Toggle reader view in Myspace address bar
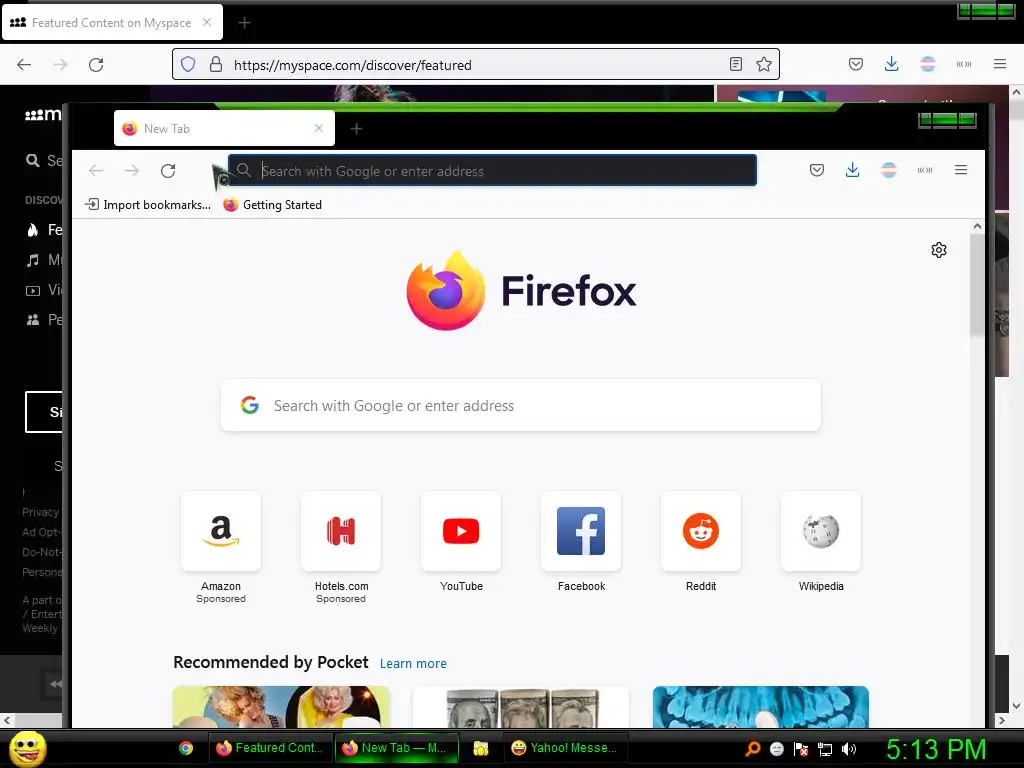 [x=735, y=64]
